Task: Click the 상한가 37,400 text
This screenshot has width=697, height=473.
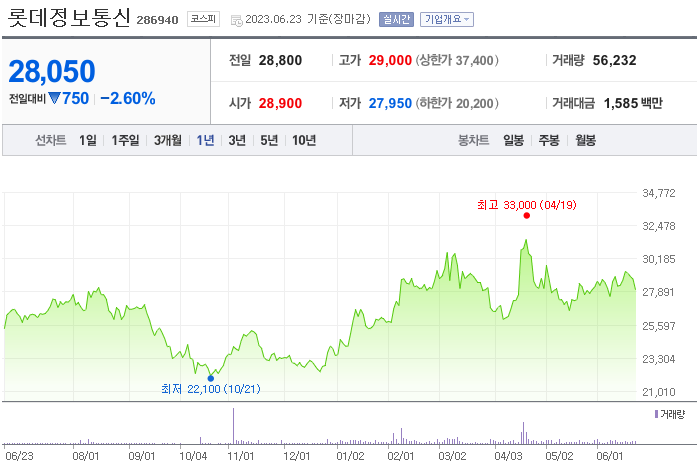Action: (x=457, y=60)
